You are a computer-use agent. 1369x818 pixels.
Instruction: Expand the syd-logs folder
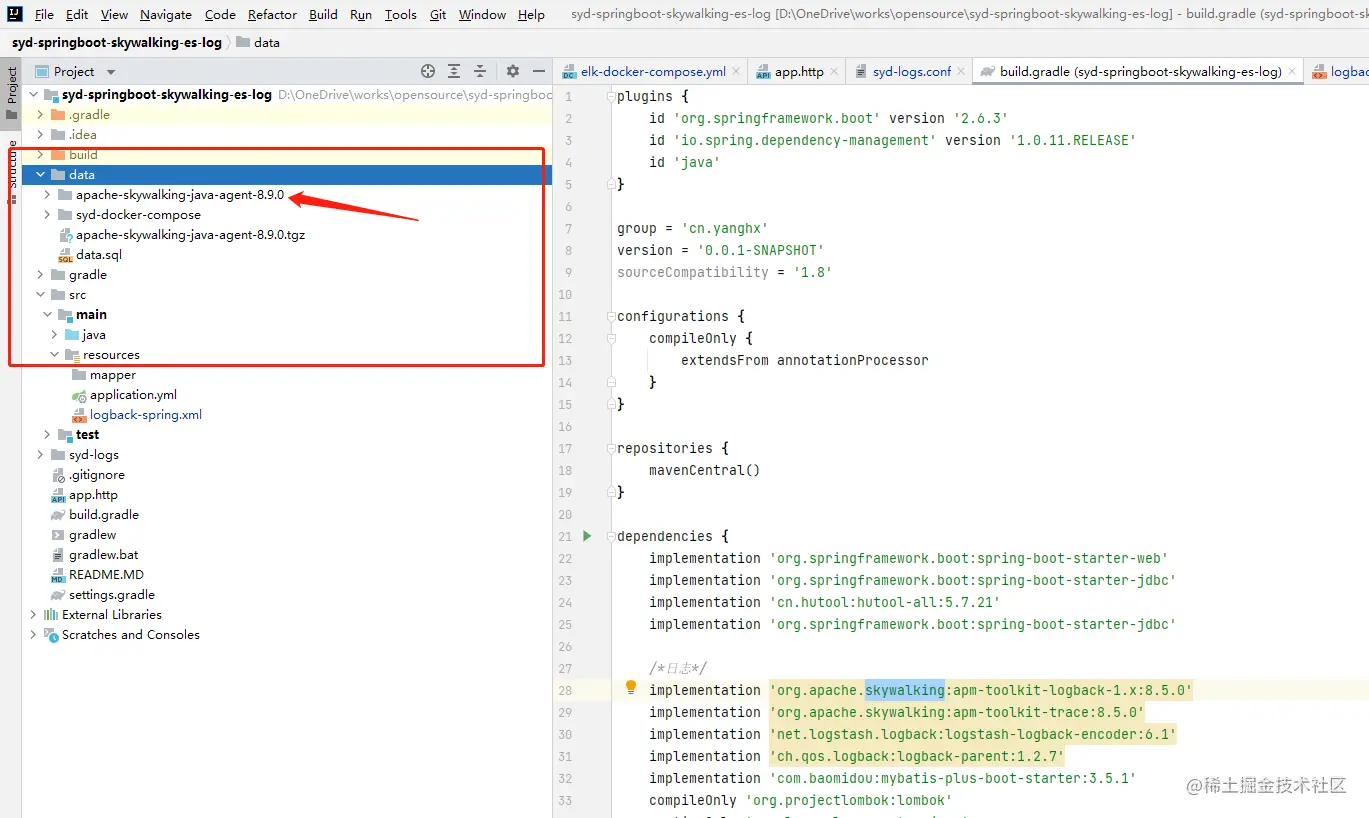click(40, 455)
